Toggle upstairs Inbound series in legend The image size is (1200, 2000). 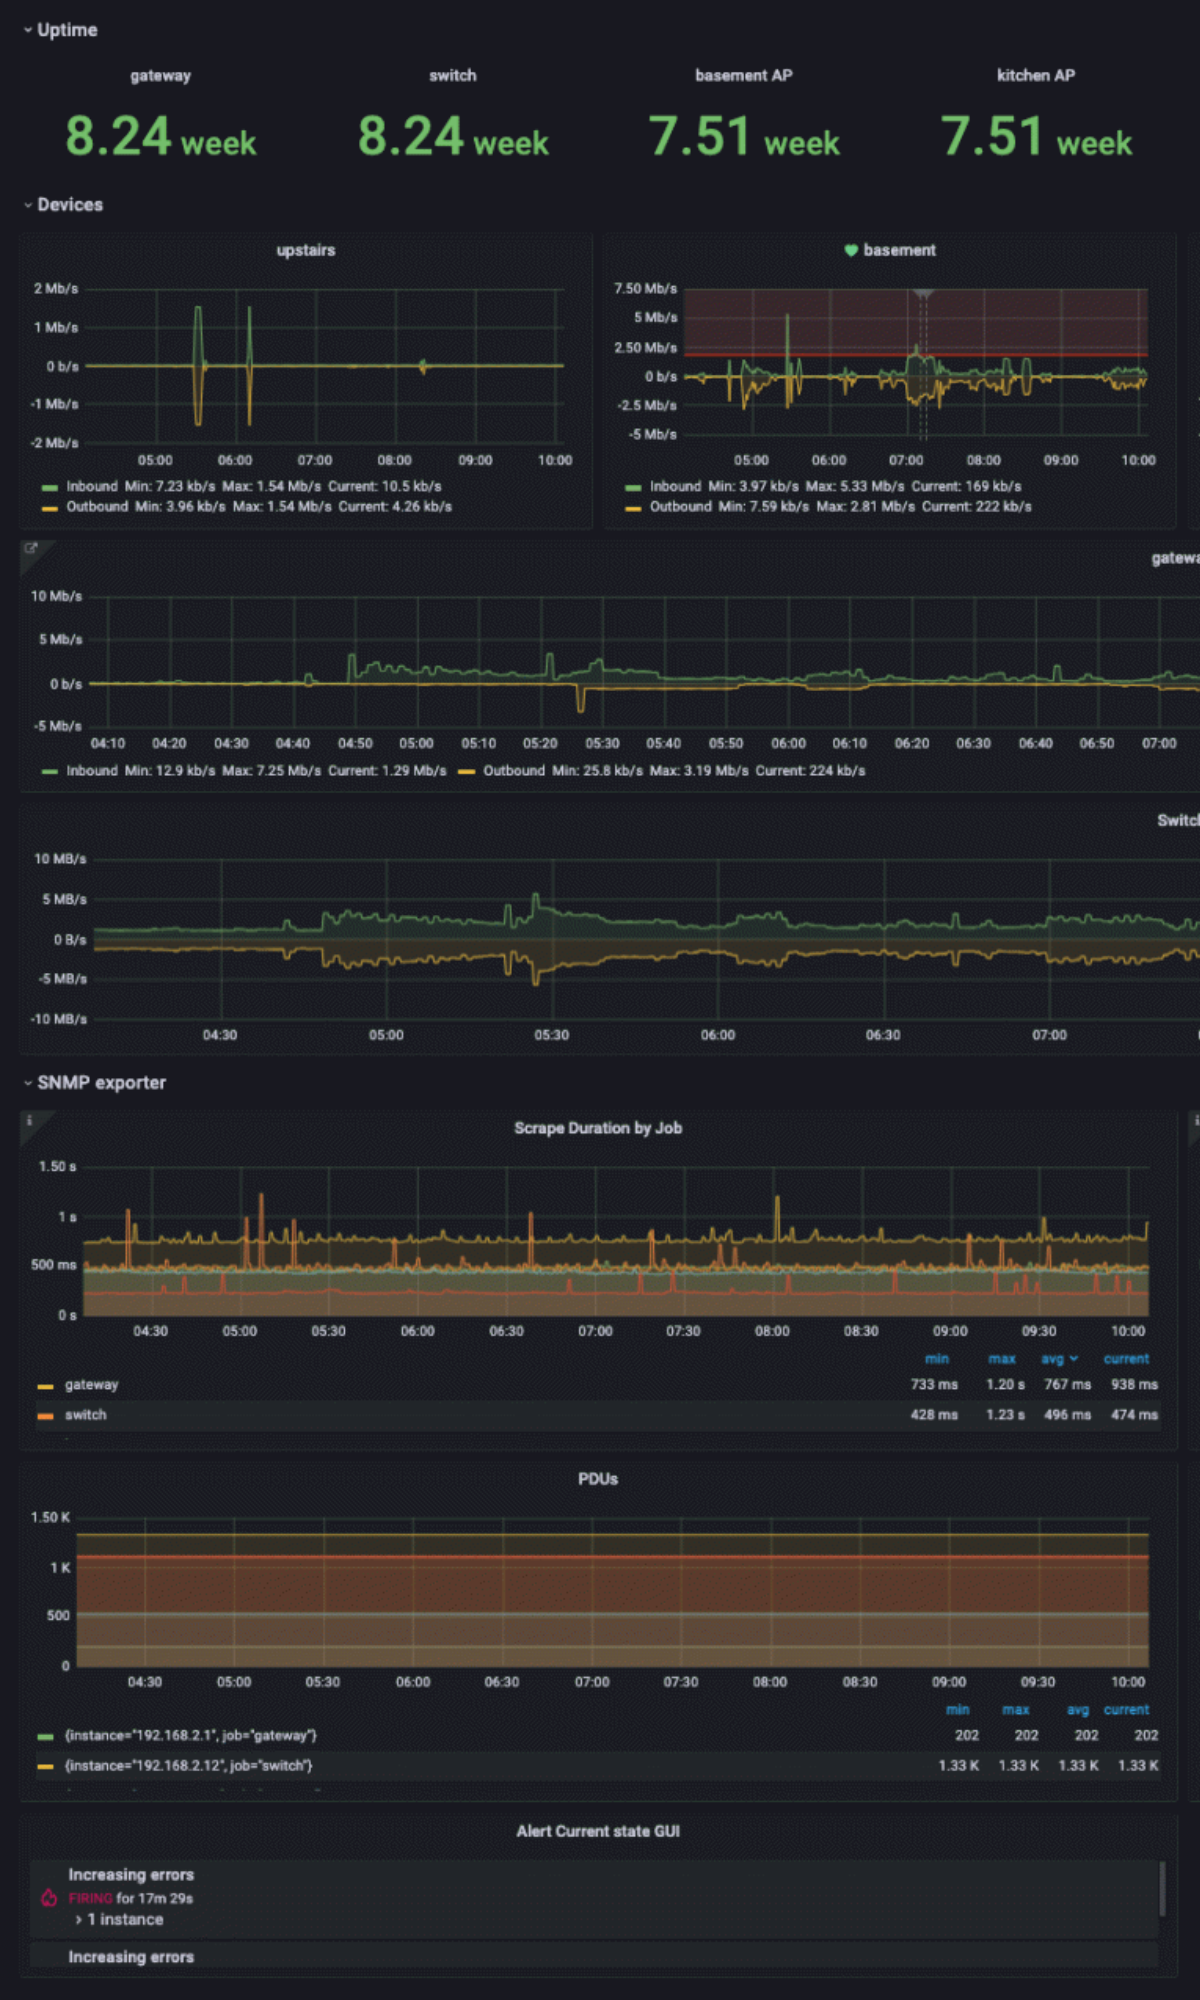point(92,486)
